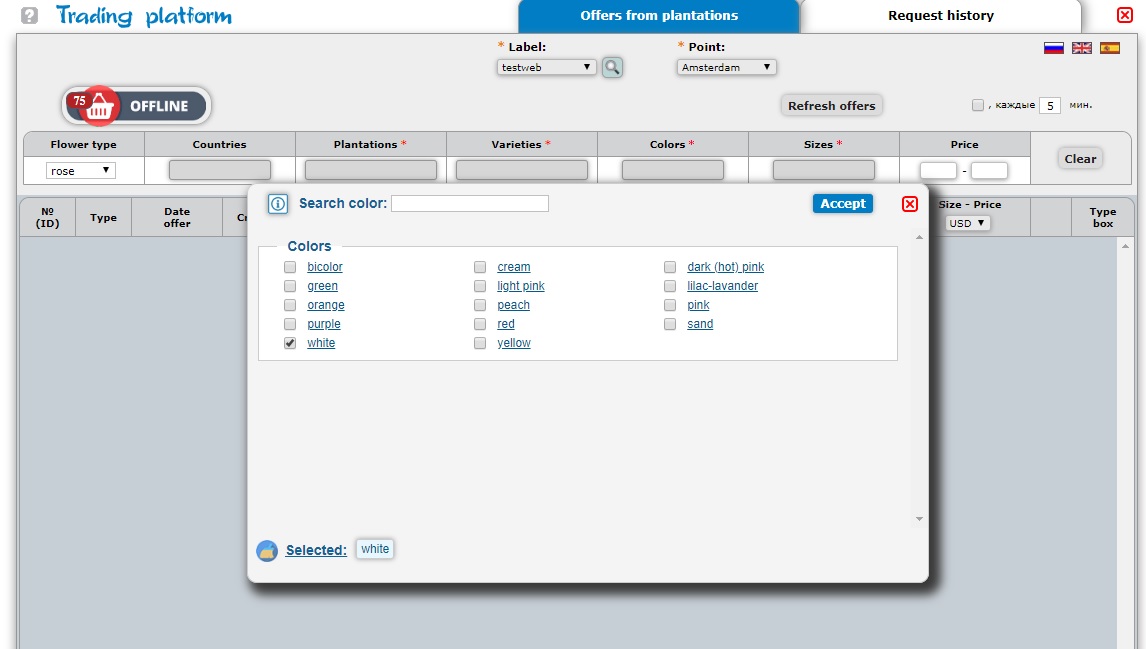Switch language to Spanish flag
This screenshot has height=649, width=1146.
pos(1109,48)
